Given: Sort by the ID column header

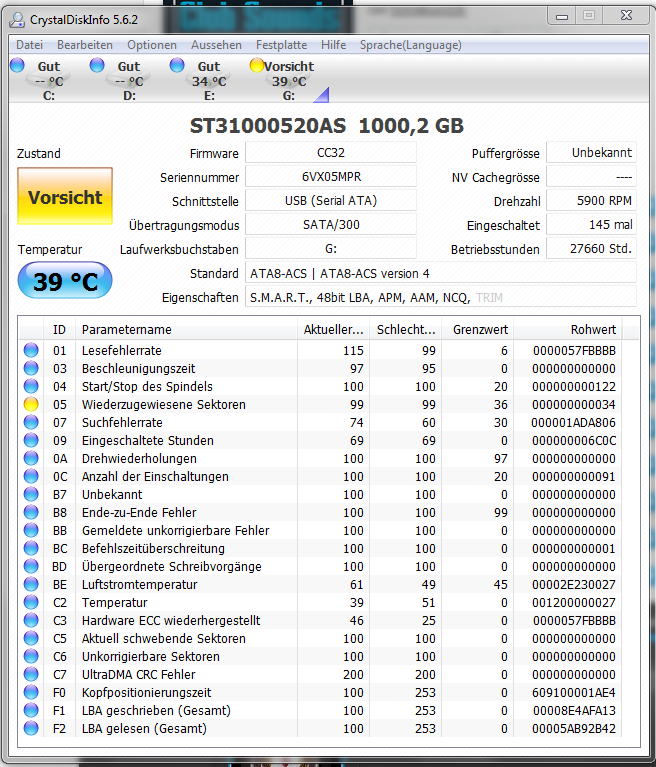Looking at the screenshot, I should pos(59,330).
